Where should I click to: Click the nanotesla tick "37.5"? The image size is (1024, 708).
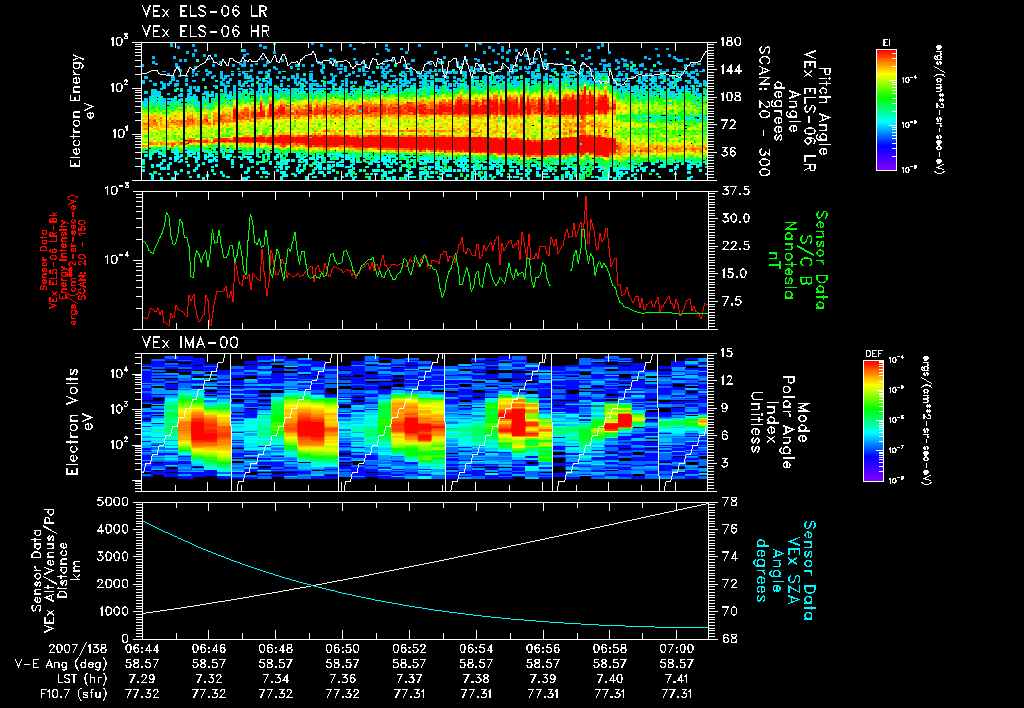point(735,191)
